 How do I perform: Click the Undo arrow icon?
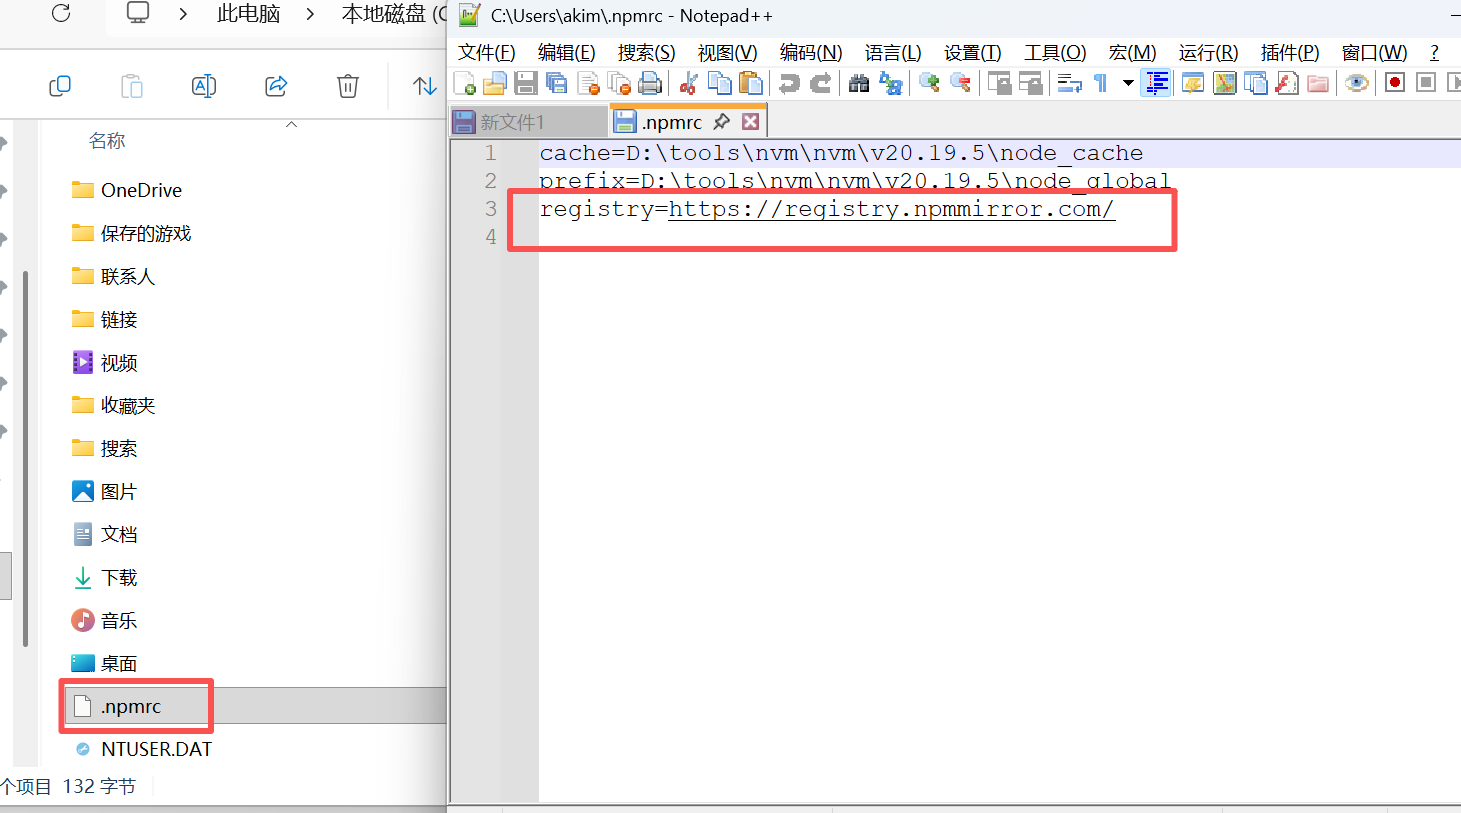(x=789, y=83)
